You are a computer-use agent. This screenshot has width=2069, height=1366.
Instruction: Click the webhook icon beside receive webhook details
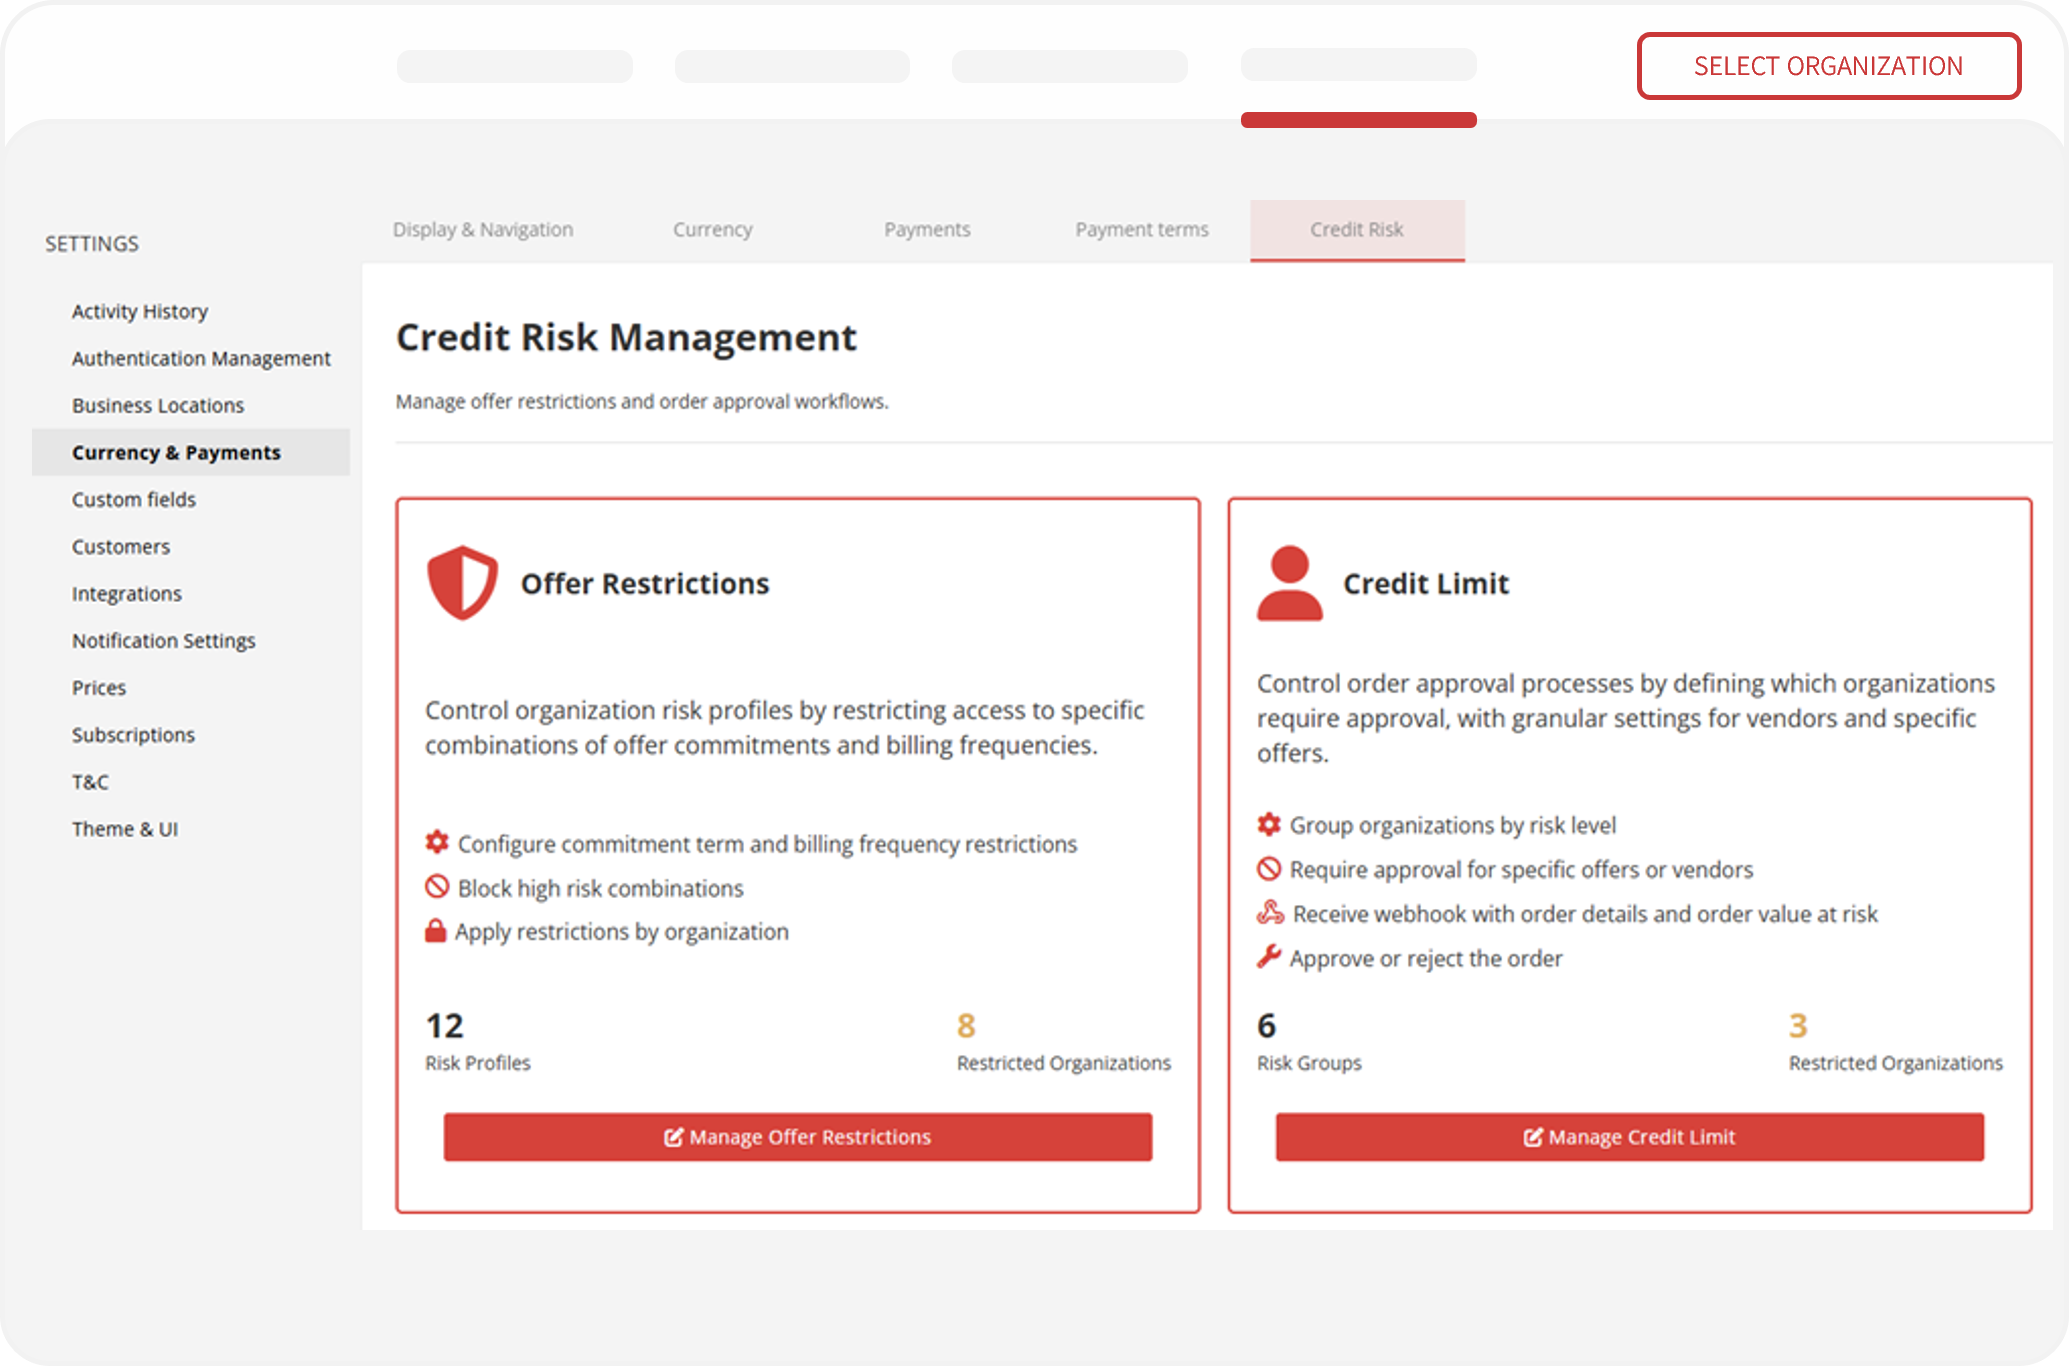tap(1268, 913)
